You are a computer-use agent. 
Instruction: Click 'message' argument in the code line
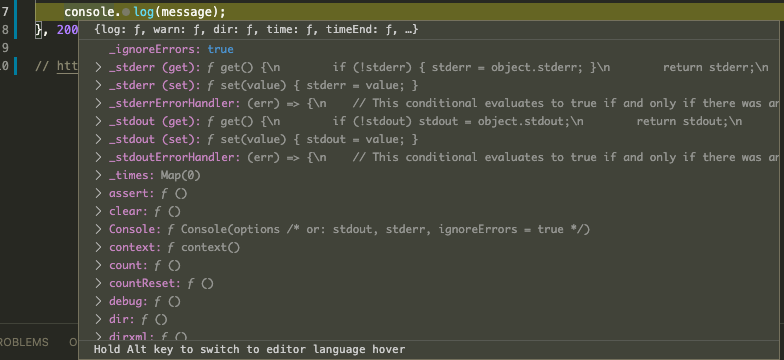[188, 12]
